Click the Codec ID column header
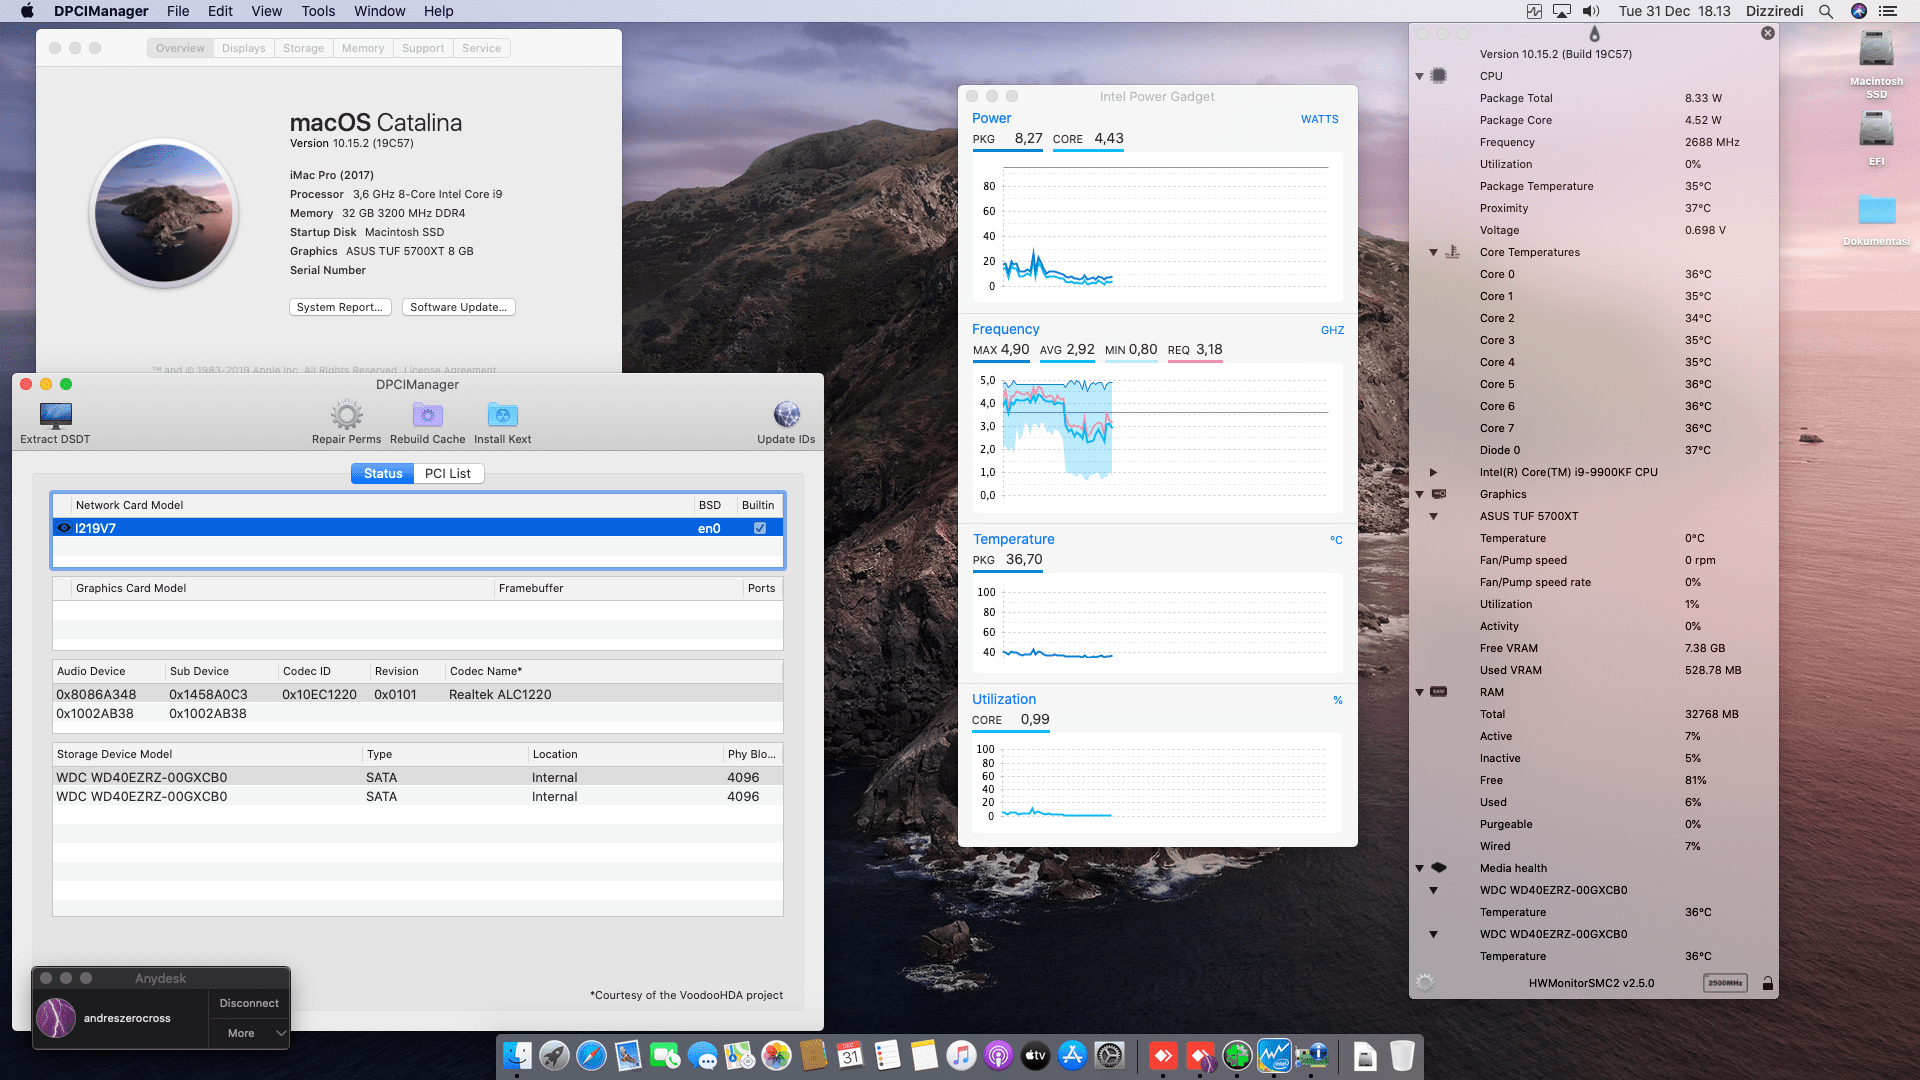Screen dimensions: 1920x1080 [x=324, y=671]
